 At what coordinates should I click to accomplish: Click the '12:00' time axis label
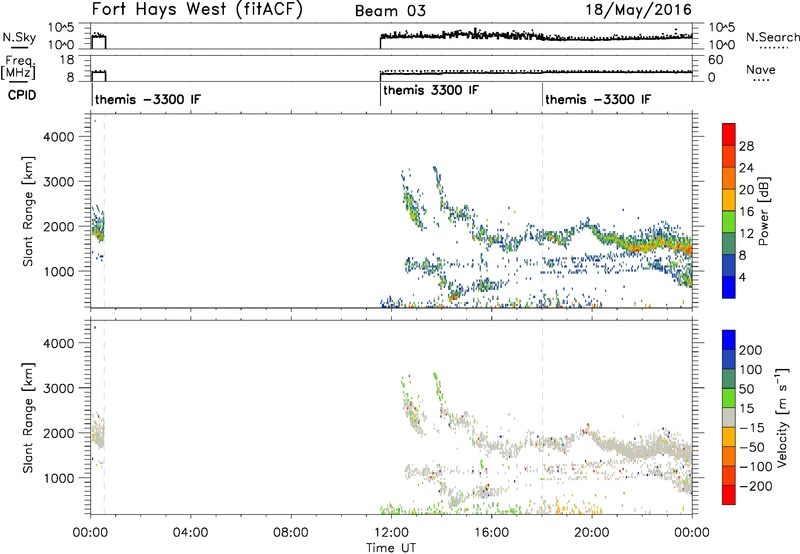coord(391,533)
